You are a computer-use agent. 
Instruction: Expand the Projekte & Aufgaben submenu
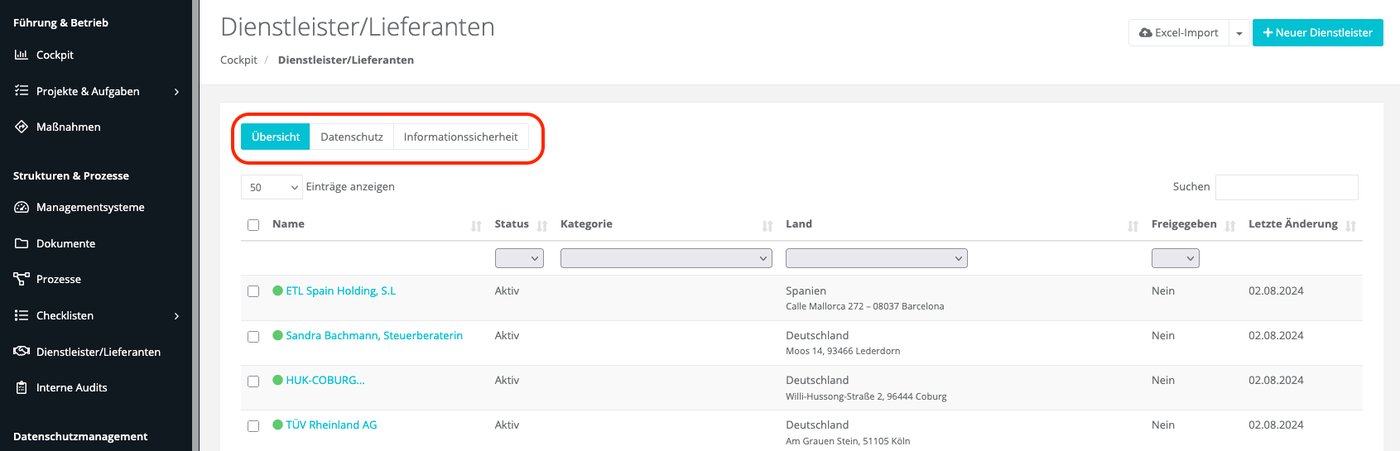pos(176,91)
